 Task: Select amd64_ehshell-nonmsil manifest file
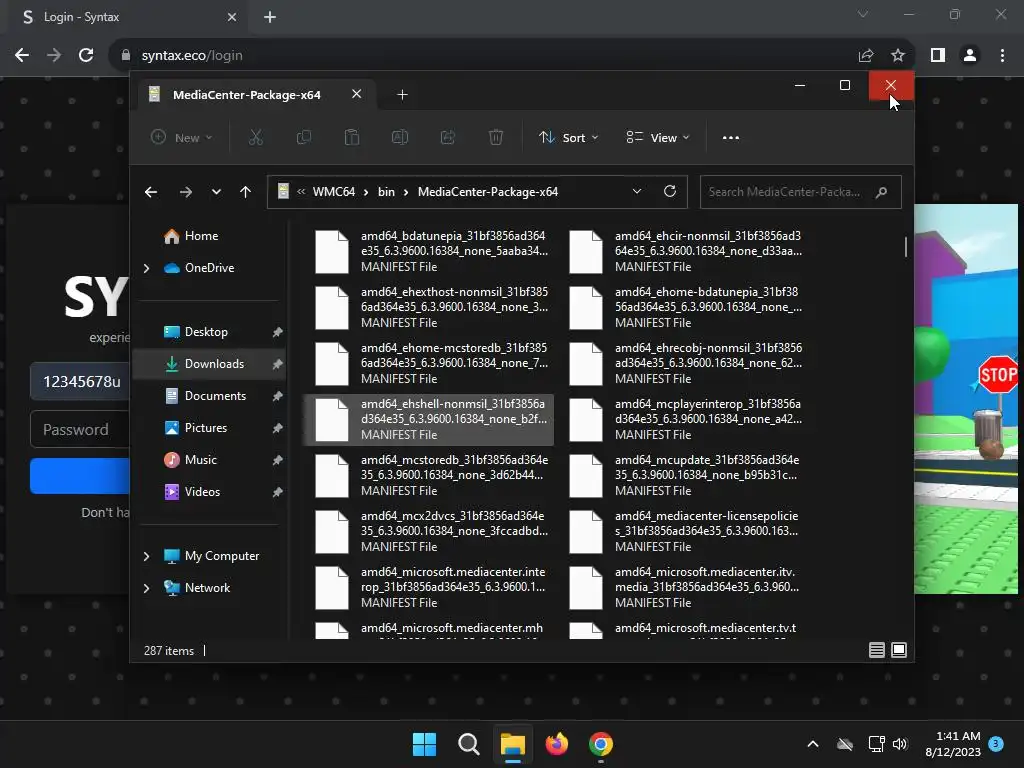[x=429, y=419]
